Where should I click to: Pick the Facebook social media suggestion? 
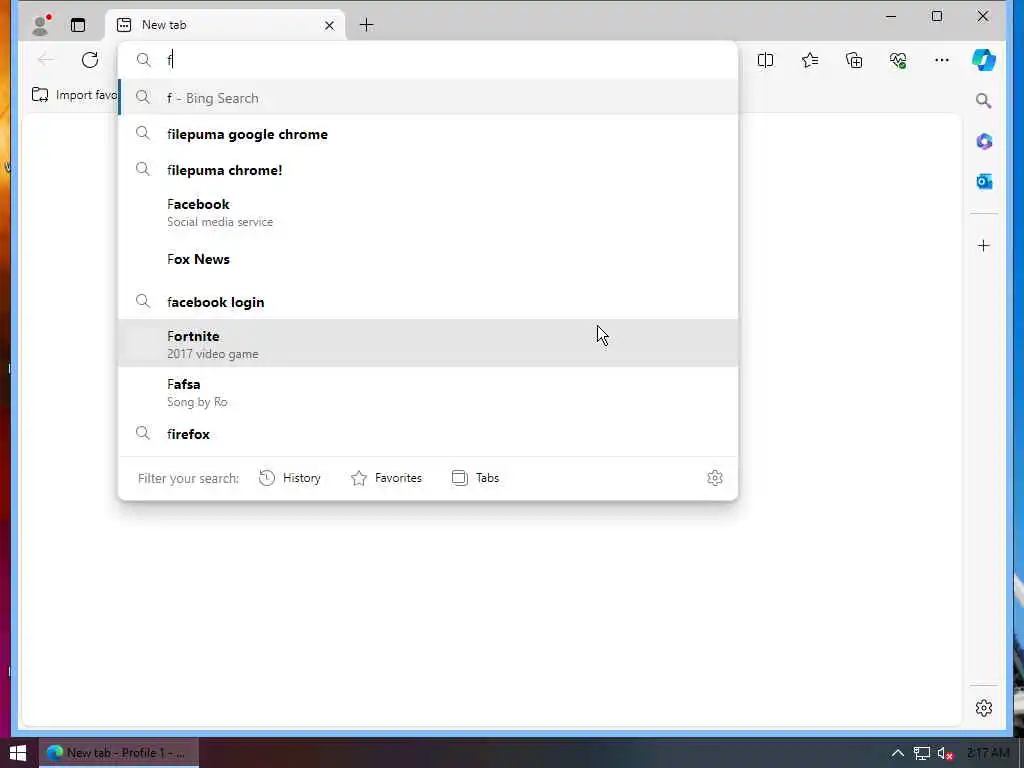click(428, 212)
